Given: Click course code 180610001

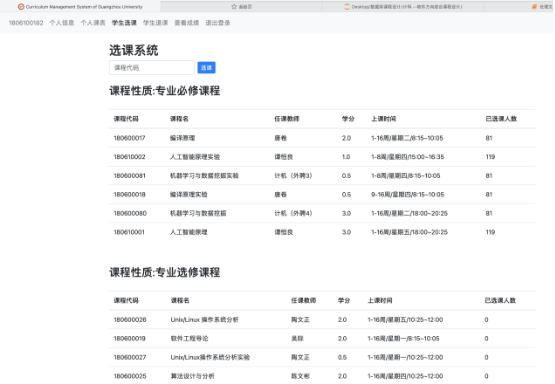Looking at the screenshot, I should [x=129, y=232].
